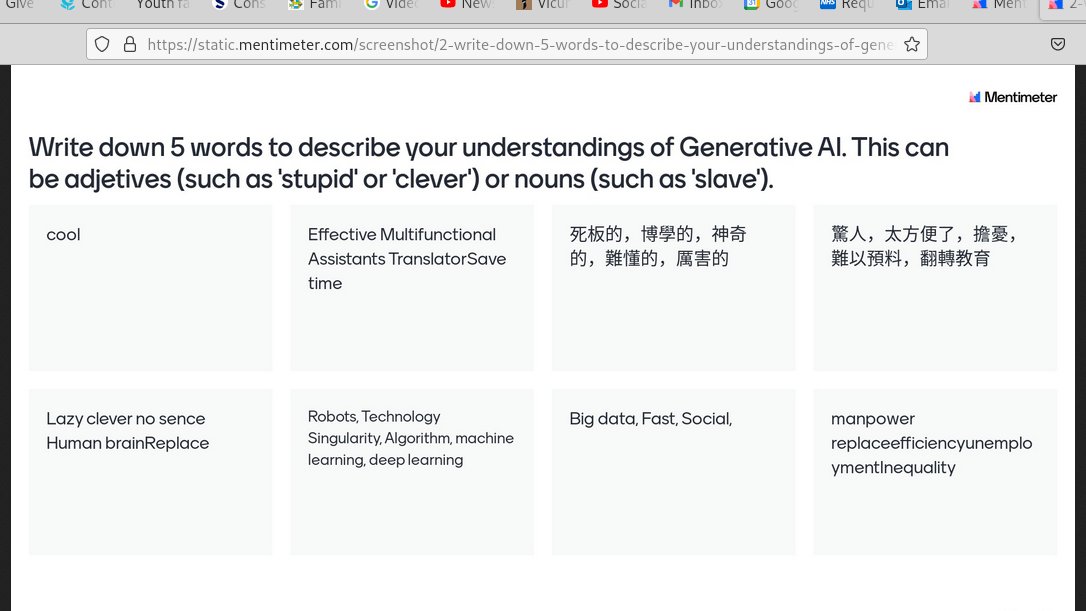Click the 'Robots, Technology Singularity' response
1086x611 pixels.
pyautogui.click(x=412, y=472)
